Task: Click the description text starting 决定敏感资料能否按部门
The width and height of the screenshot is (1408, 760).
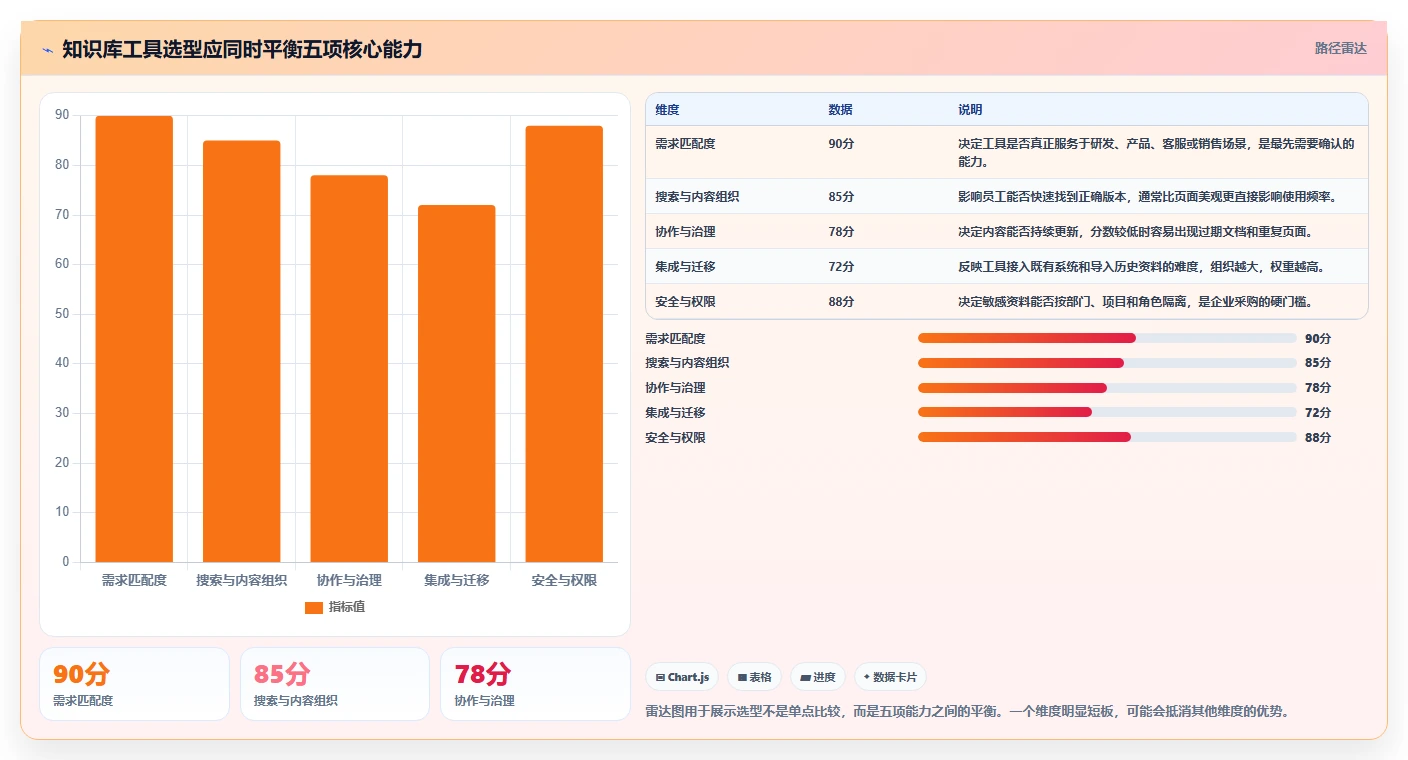Action: pyautogui.click(x=1135, y=302)
